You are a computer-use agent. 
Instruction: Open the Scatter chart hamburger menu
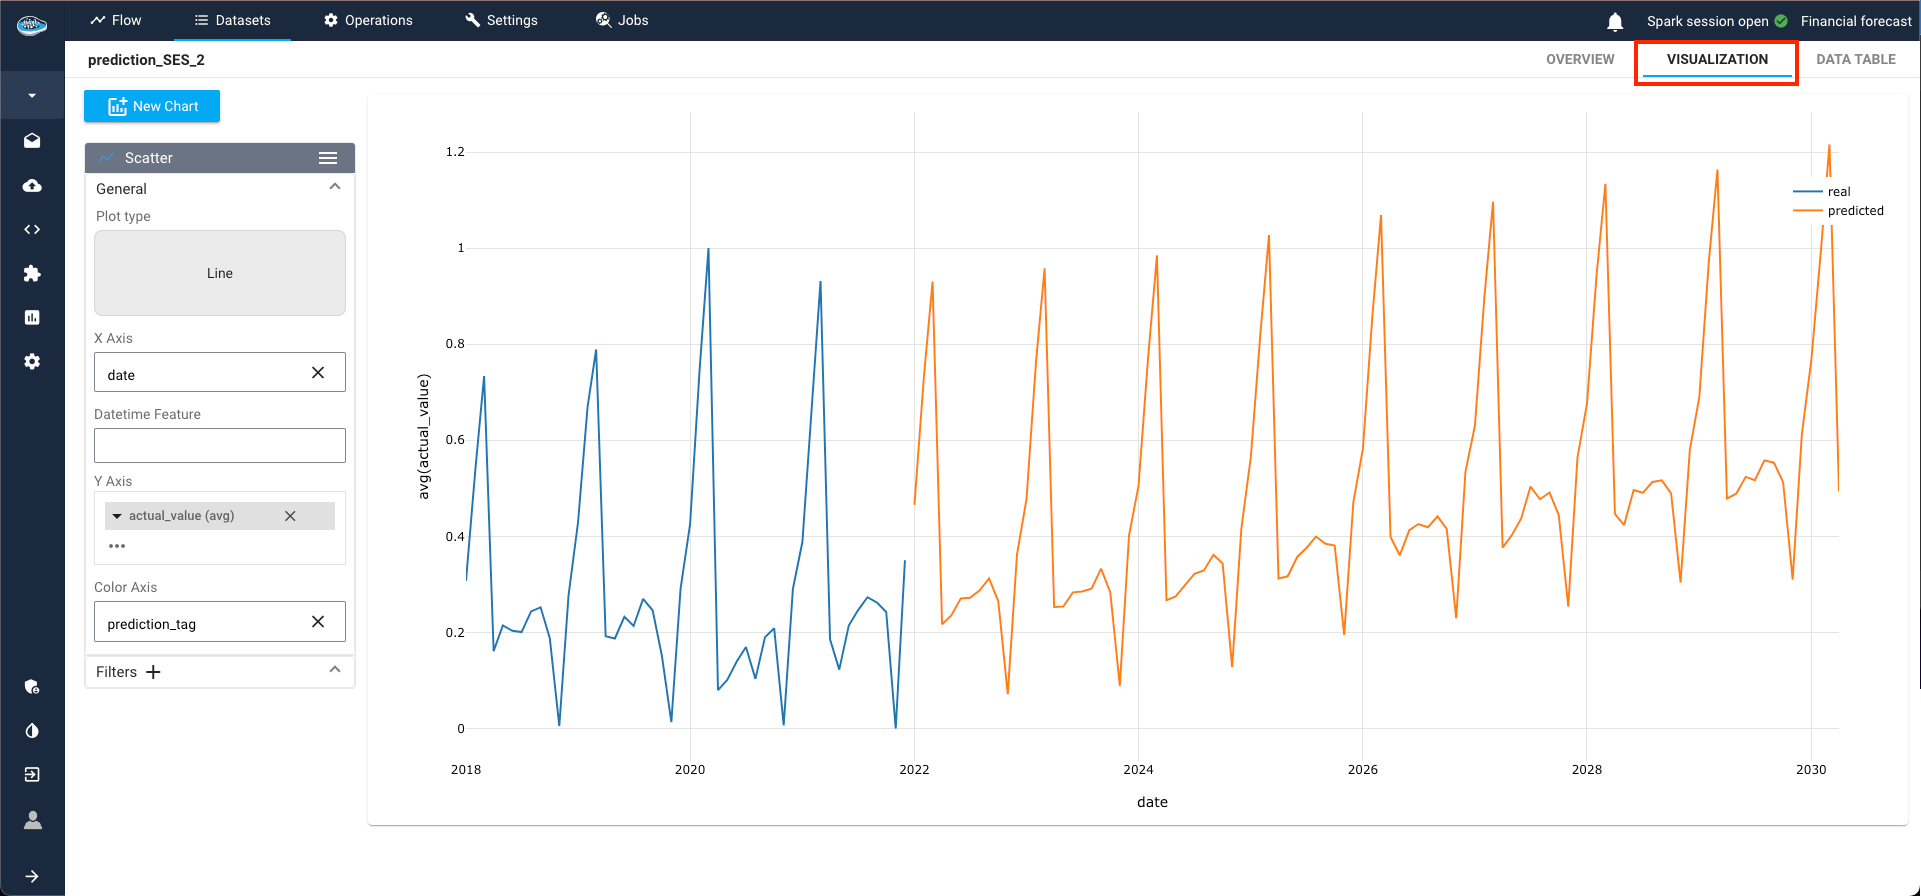point(328,158)
